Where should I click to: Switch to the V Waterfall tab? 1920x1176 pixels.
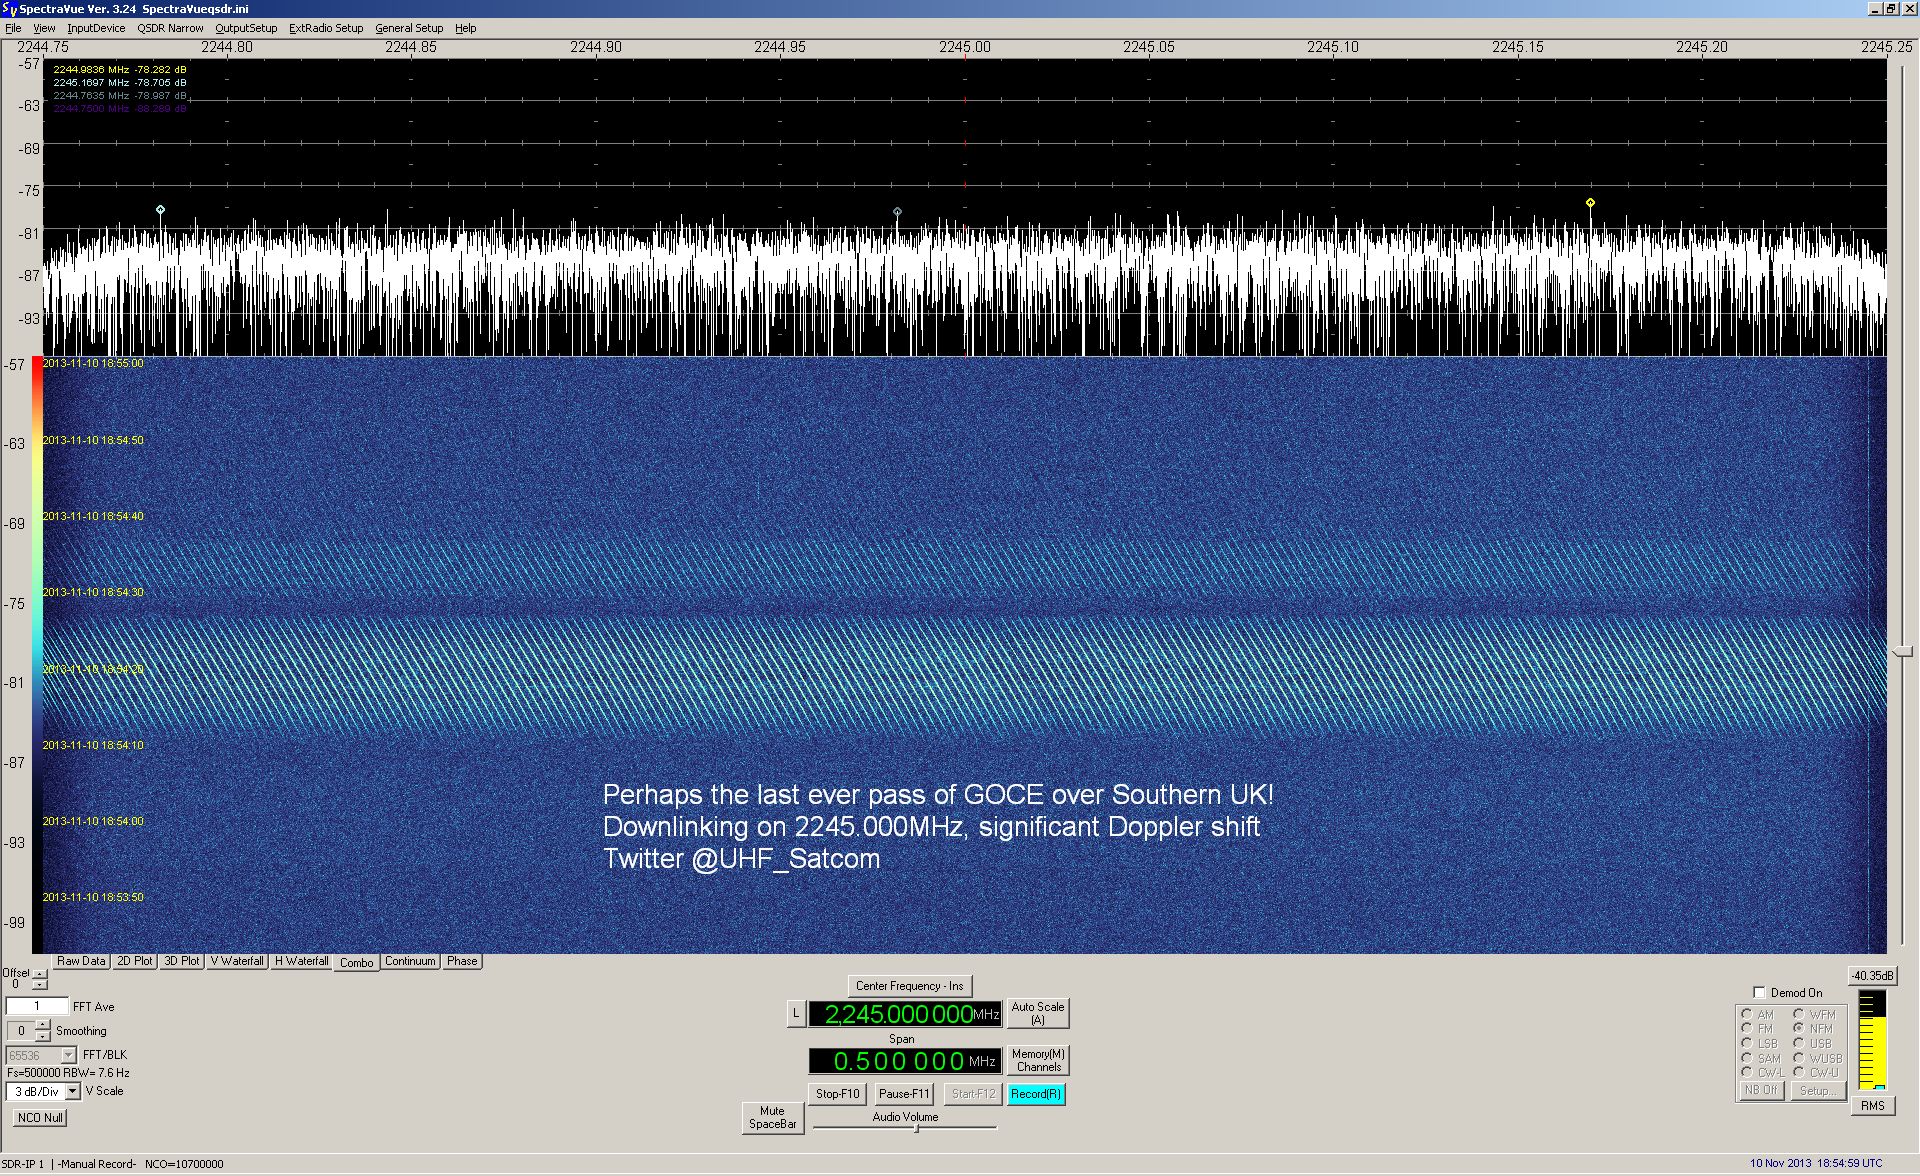coord(237,961)
